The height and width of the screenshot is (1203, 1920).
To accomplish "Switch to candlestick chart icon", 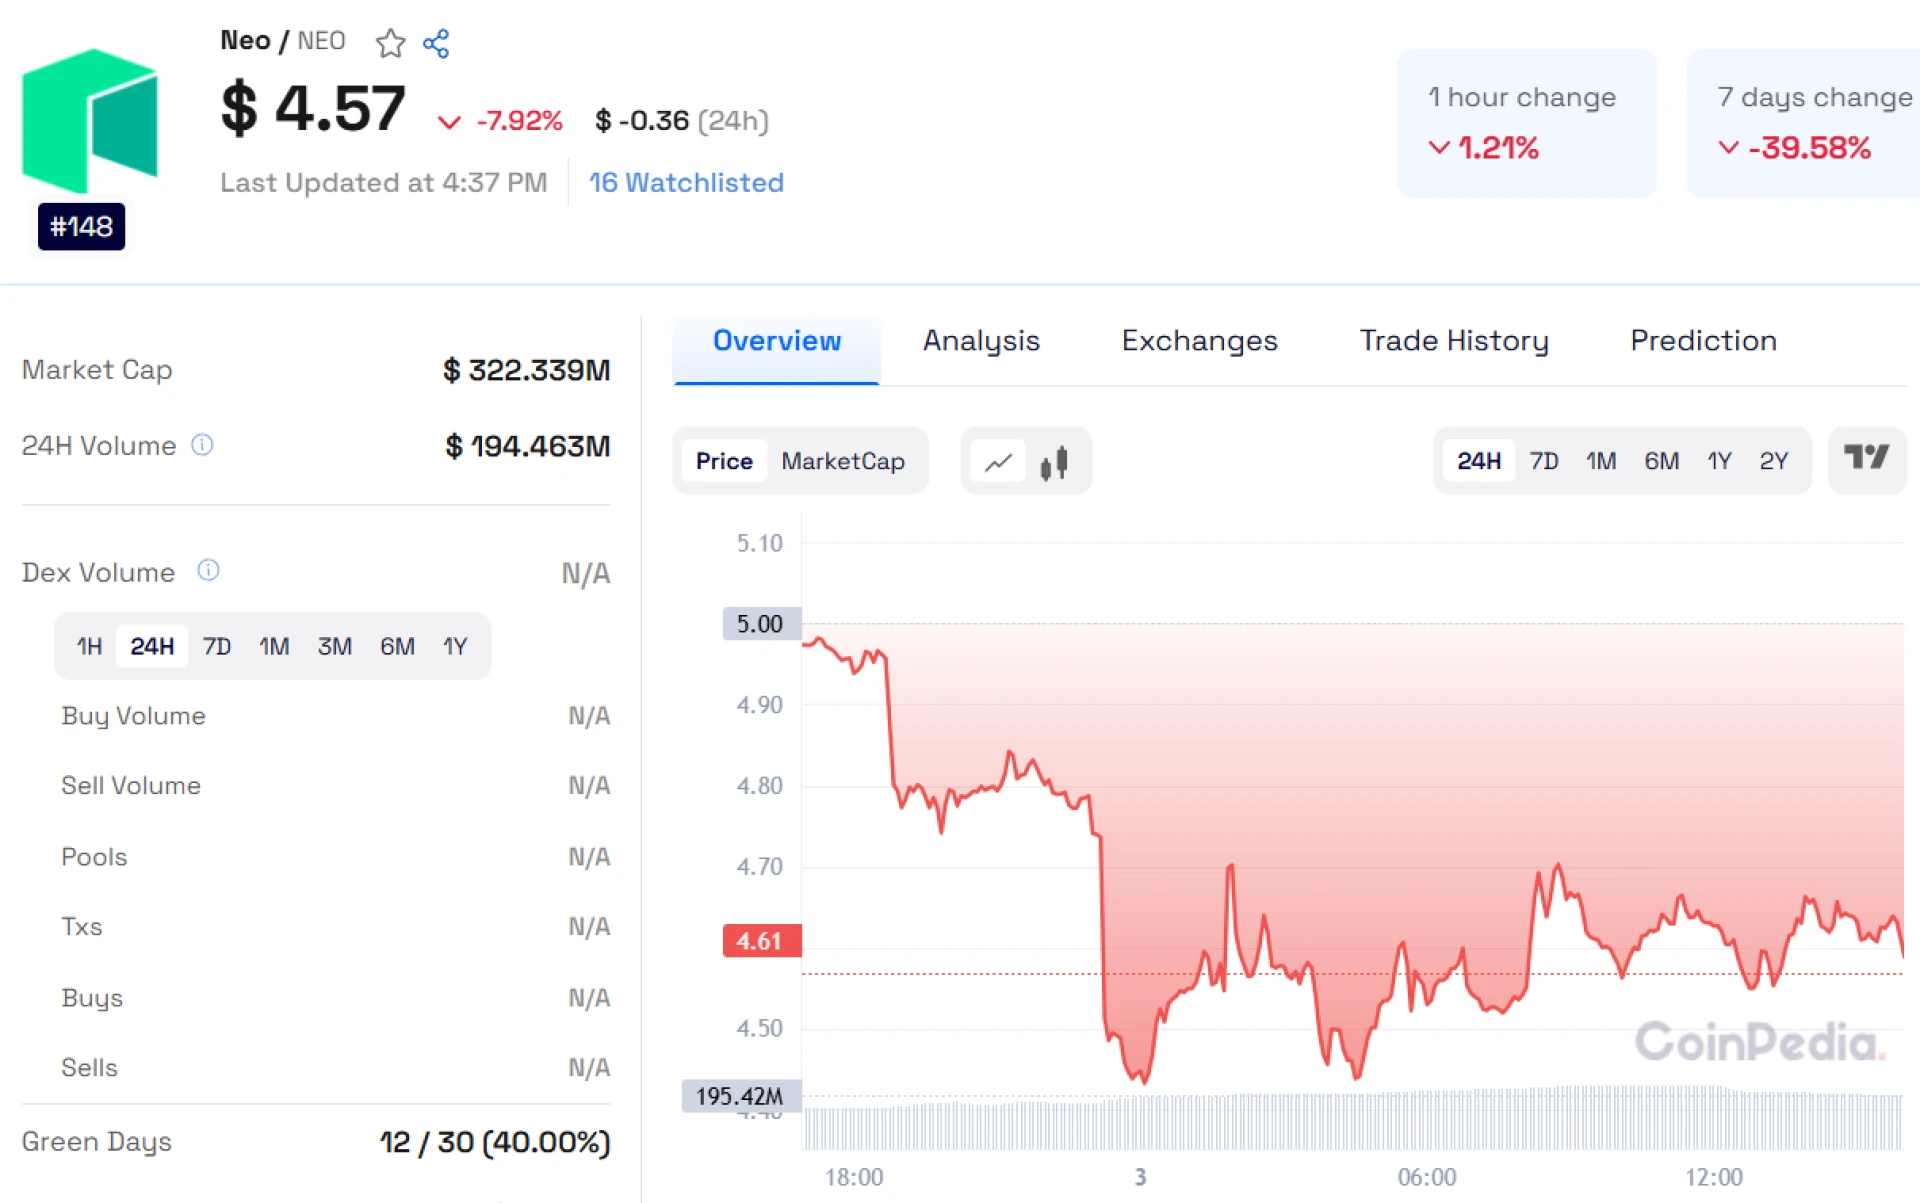I will pyautogui.click(x=1054, y=462).
